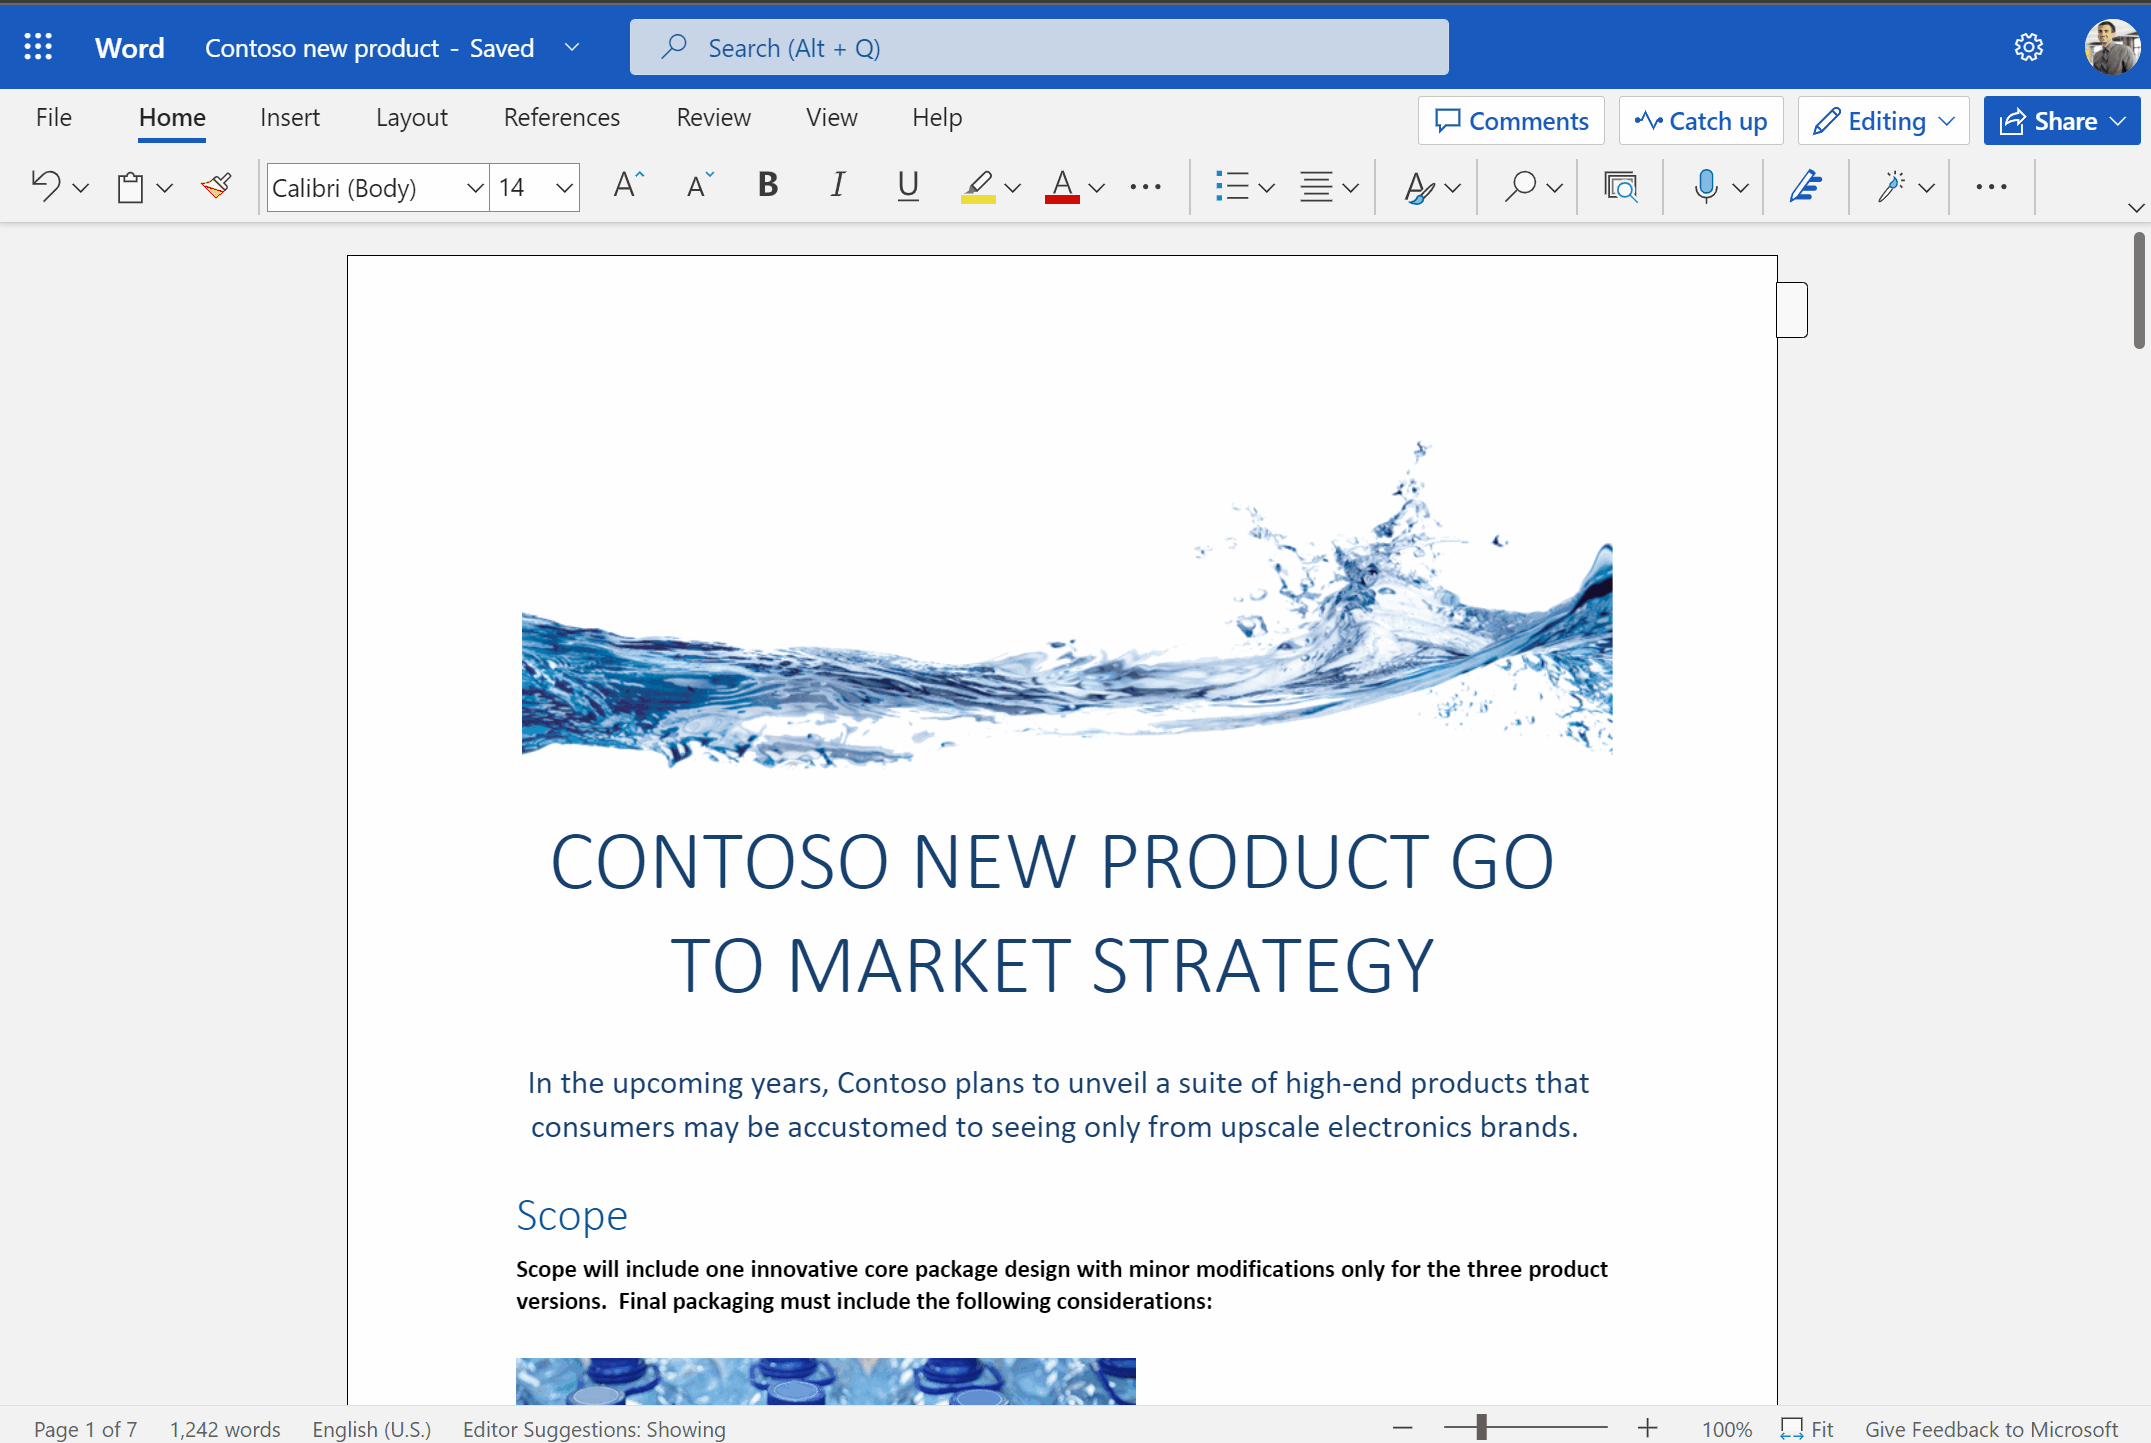Click the Dictate microphone icon
This screenshot has height=1443, width=2151.
coord(1706,186)
